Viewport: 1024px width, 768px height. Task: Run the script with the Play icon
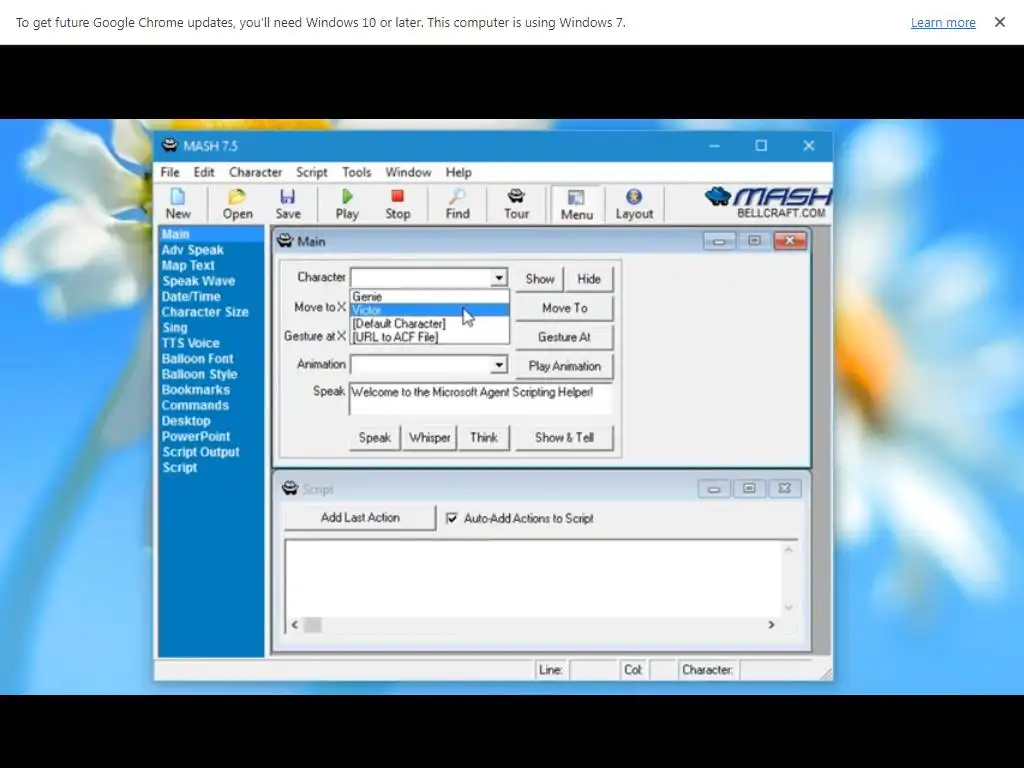(347, 204)
